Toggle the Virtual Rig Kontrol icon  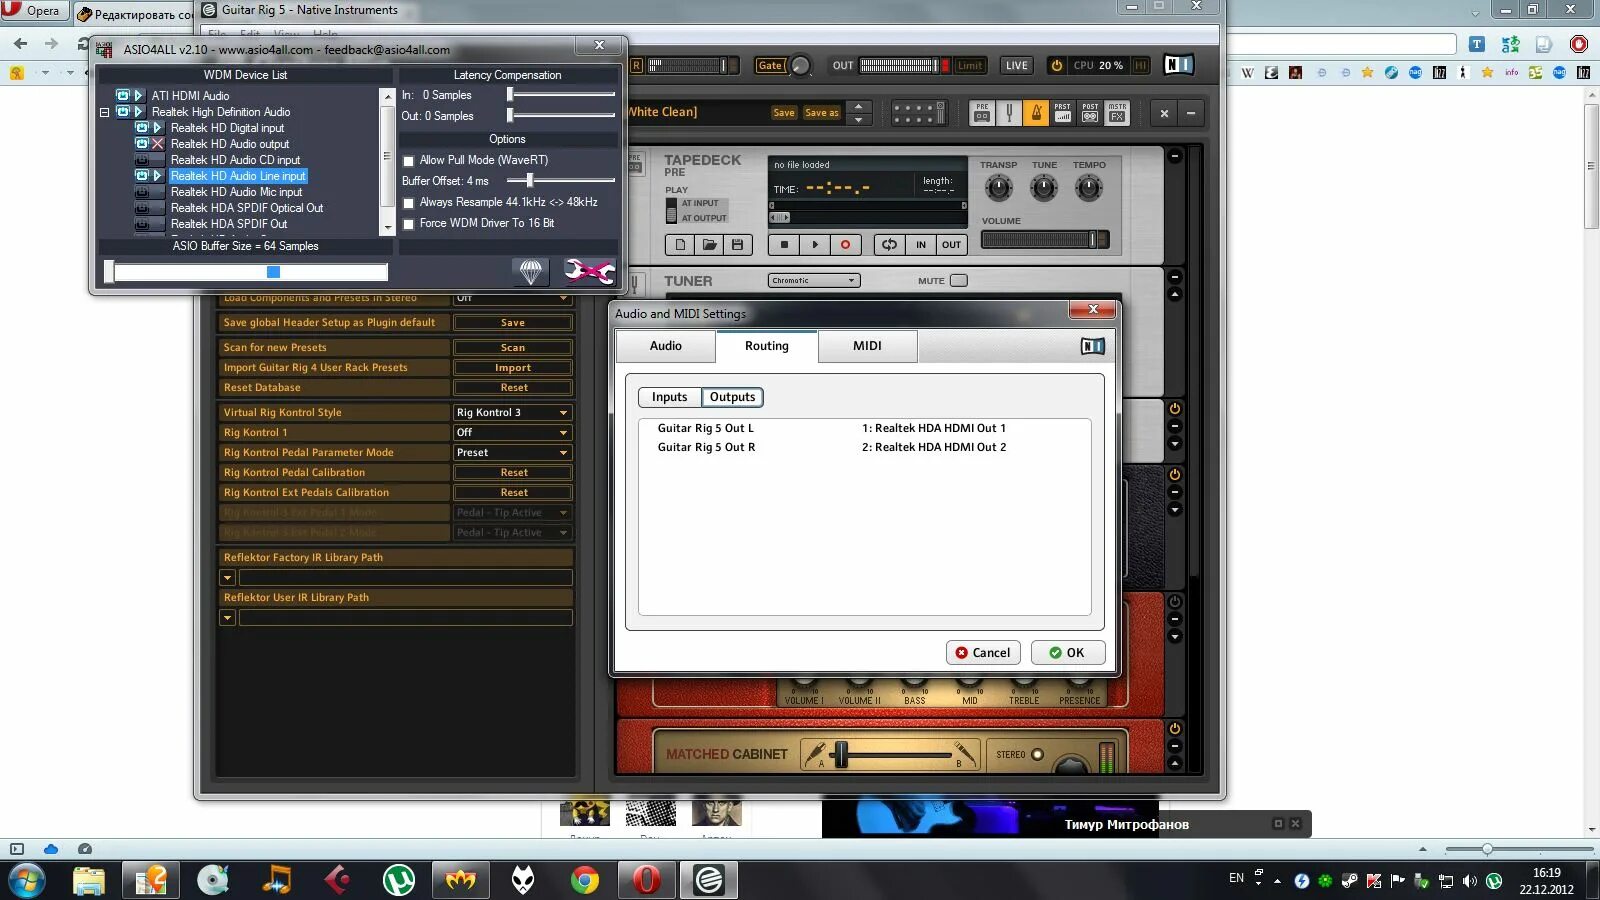tap(918, 113)
